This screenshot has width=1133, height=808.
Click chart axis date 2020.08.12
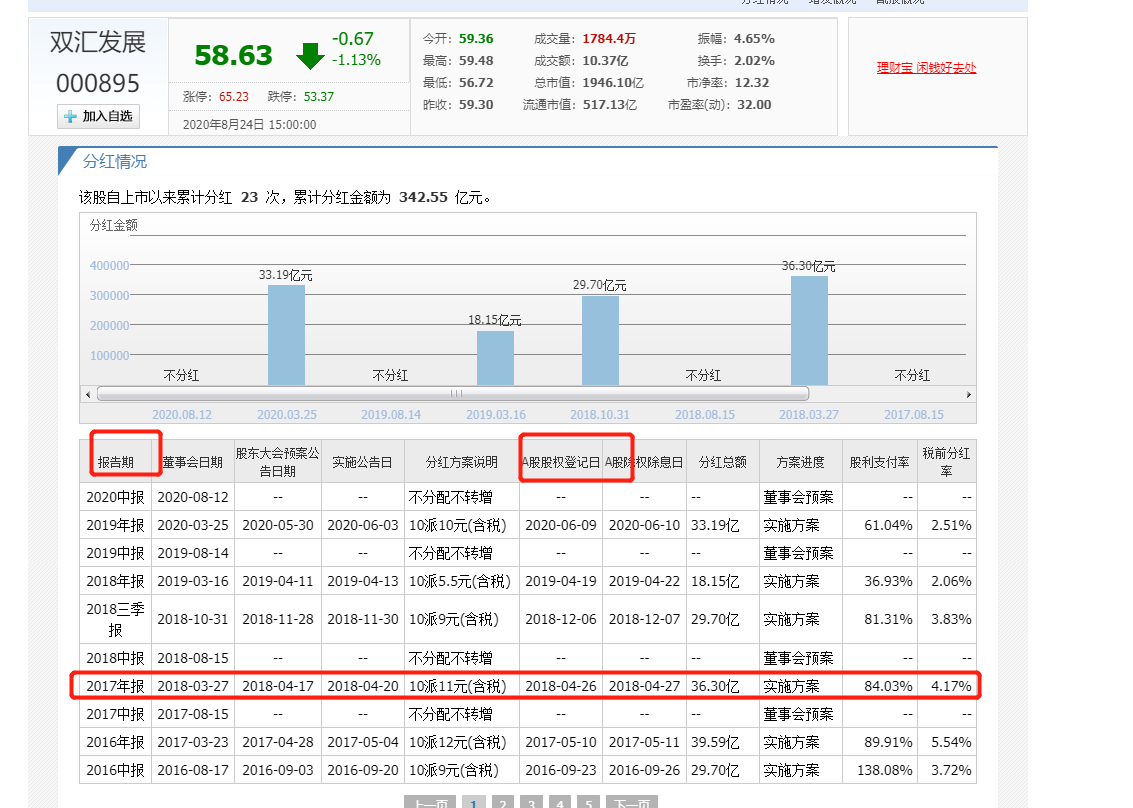[x=182, y=415]
